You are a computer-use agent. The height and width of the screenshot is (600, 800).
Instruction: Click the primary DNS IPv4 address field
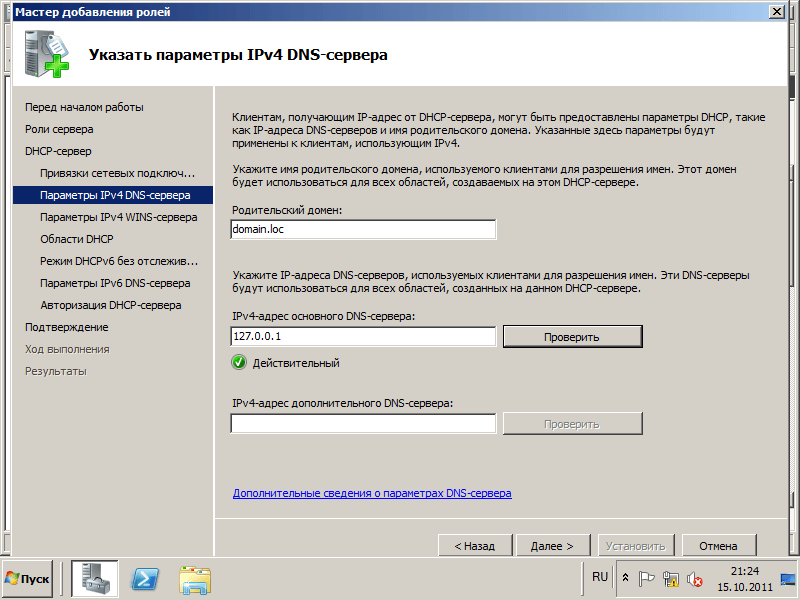point(363,336)
